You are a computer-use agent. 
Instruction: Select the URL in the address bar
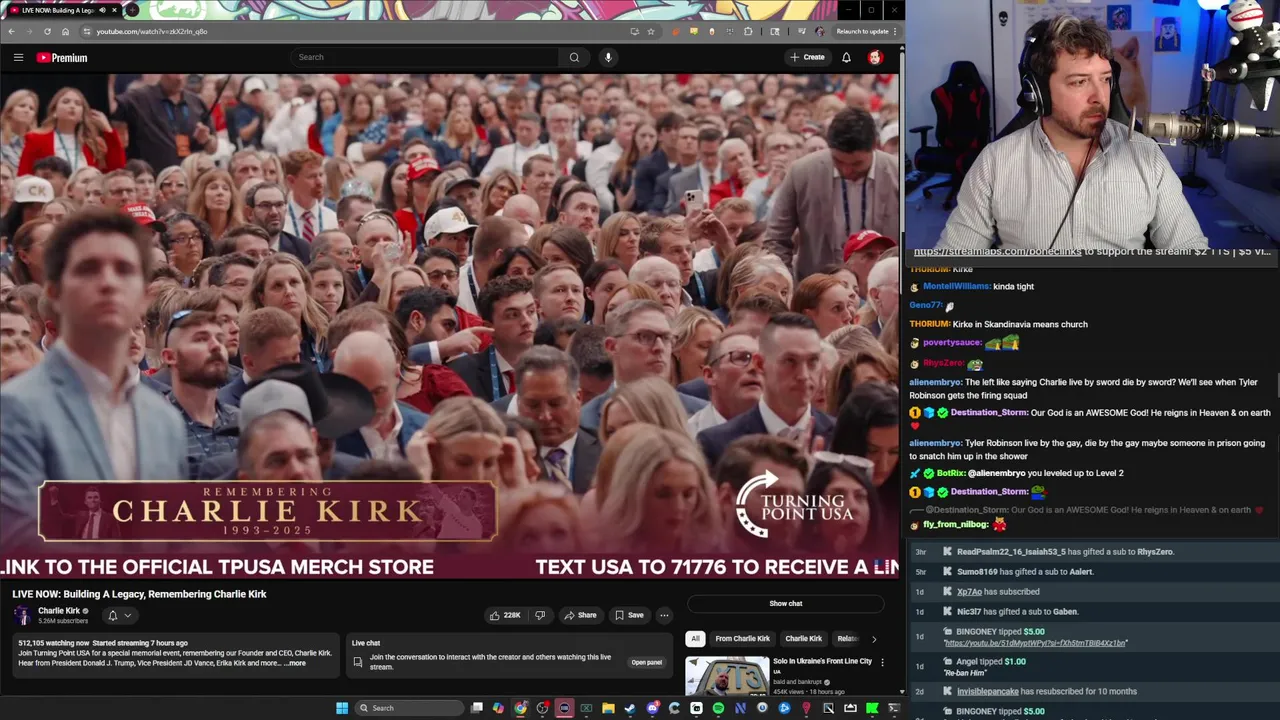click(x=152, y=31)
